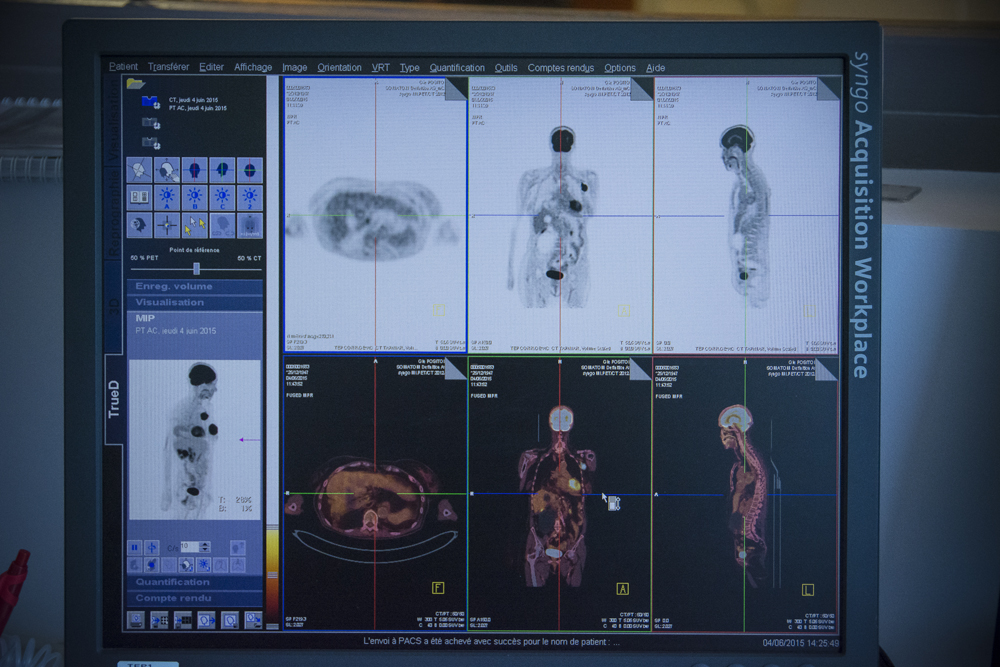Click the MIP rotating preview thumbnail

(195, 440)
